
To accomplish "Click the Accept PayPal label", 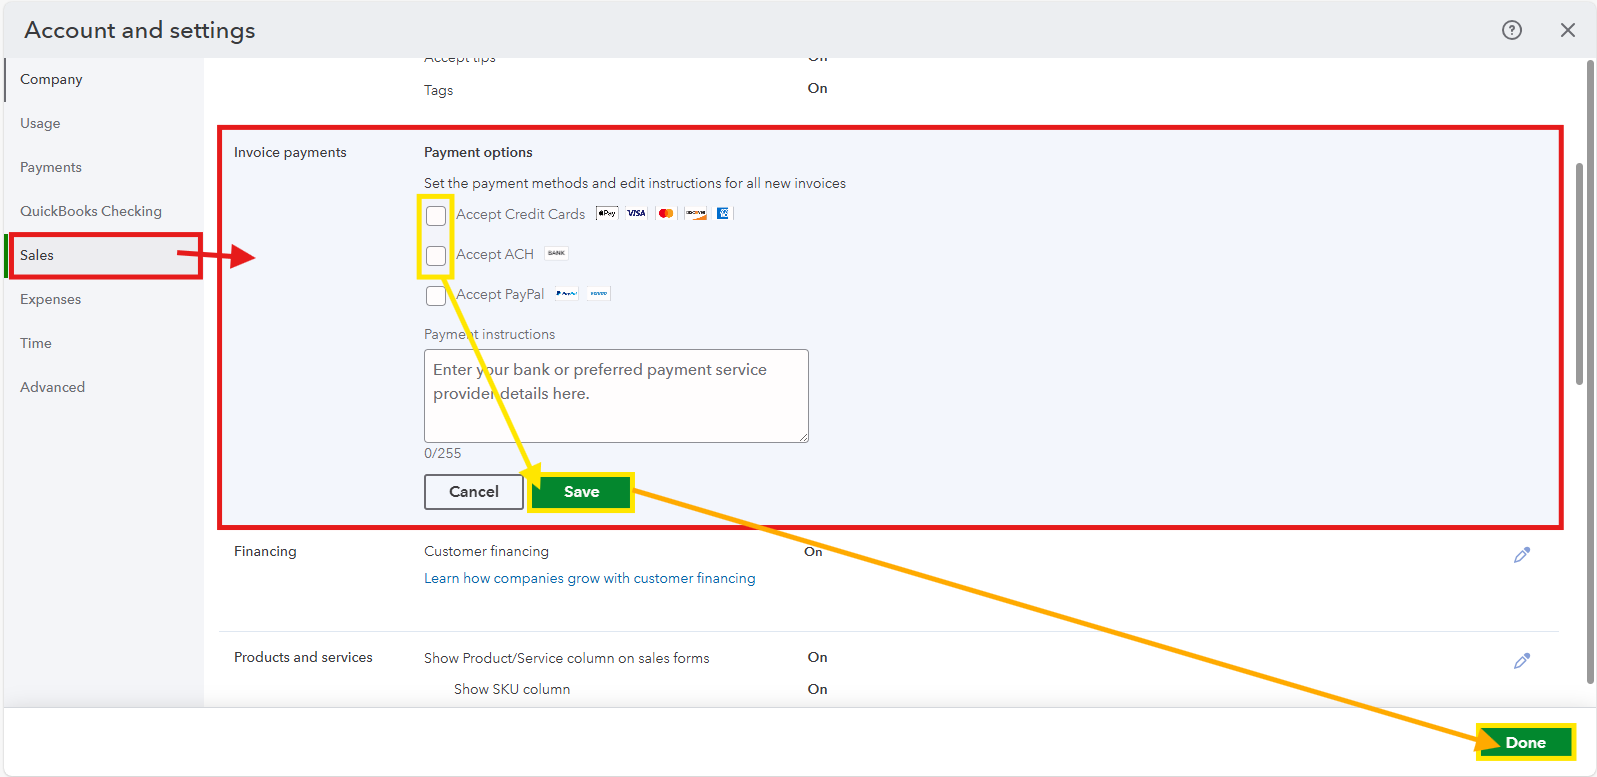I will [x=500, y=294].
